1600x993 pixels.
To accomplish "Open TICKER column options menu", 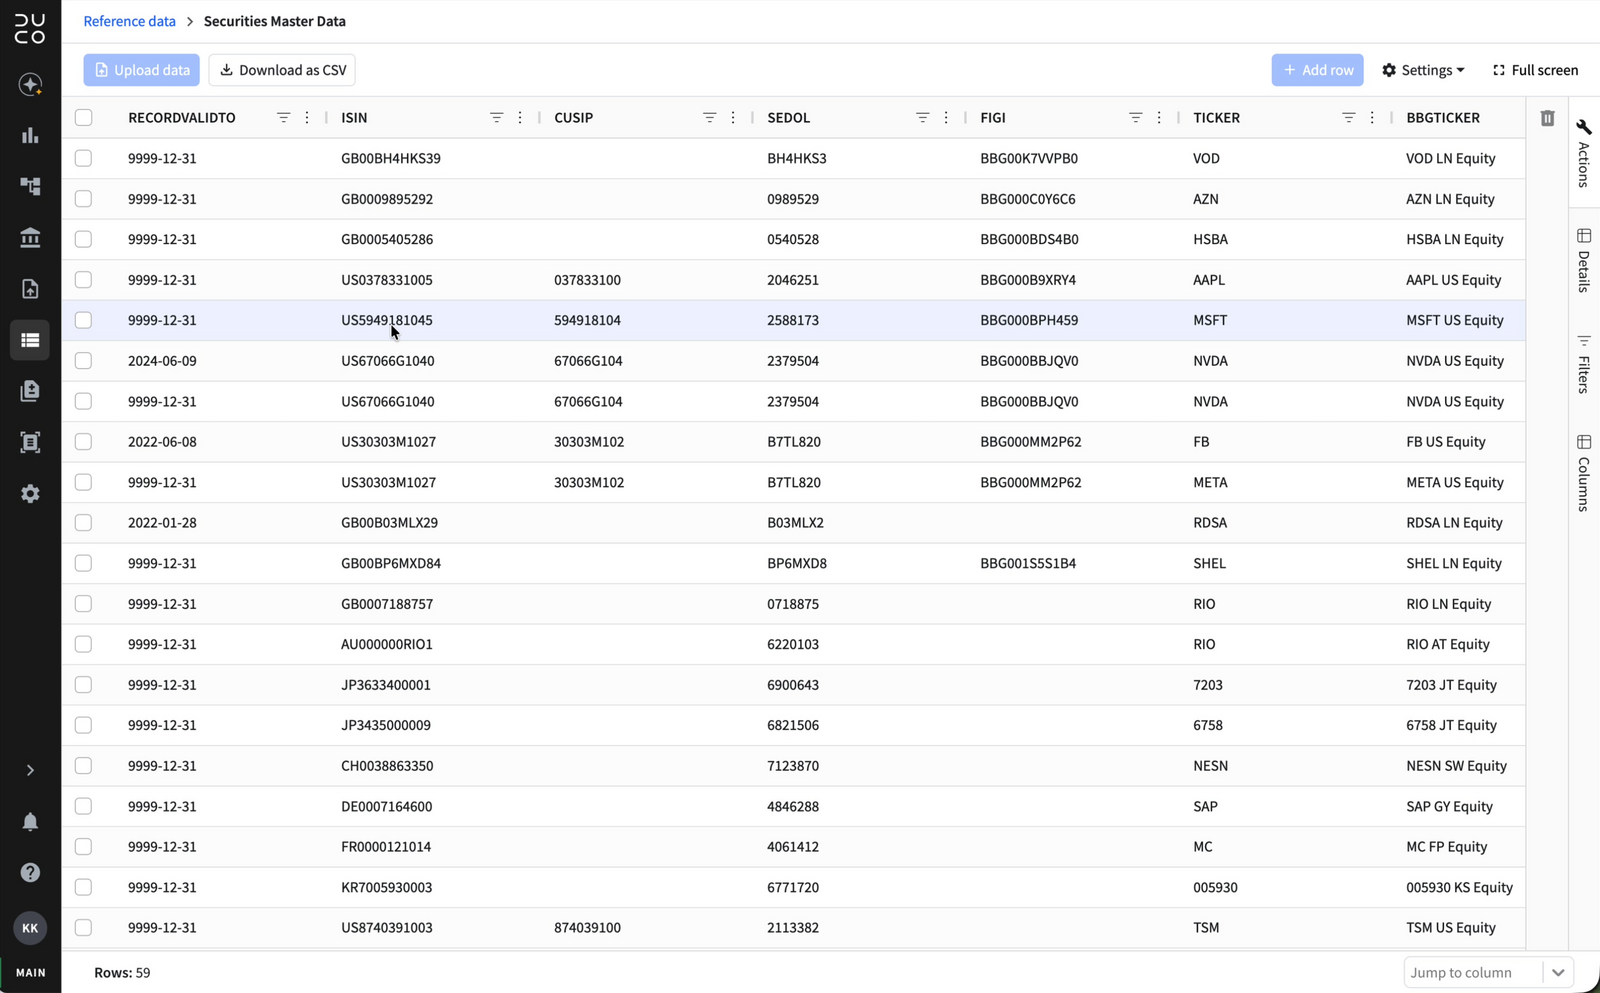I will (x=1372, y=117).
